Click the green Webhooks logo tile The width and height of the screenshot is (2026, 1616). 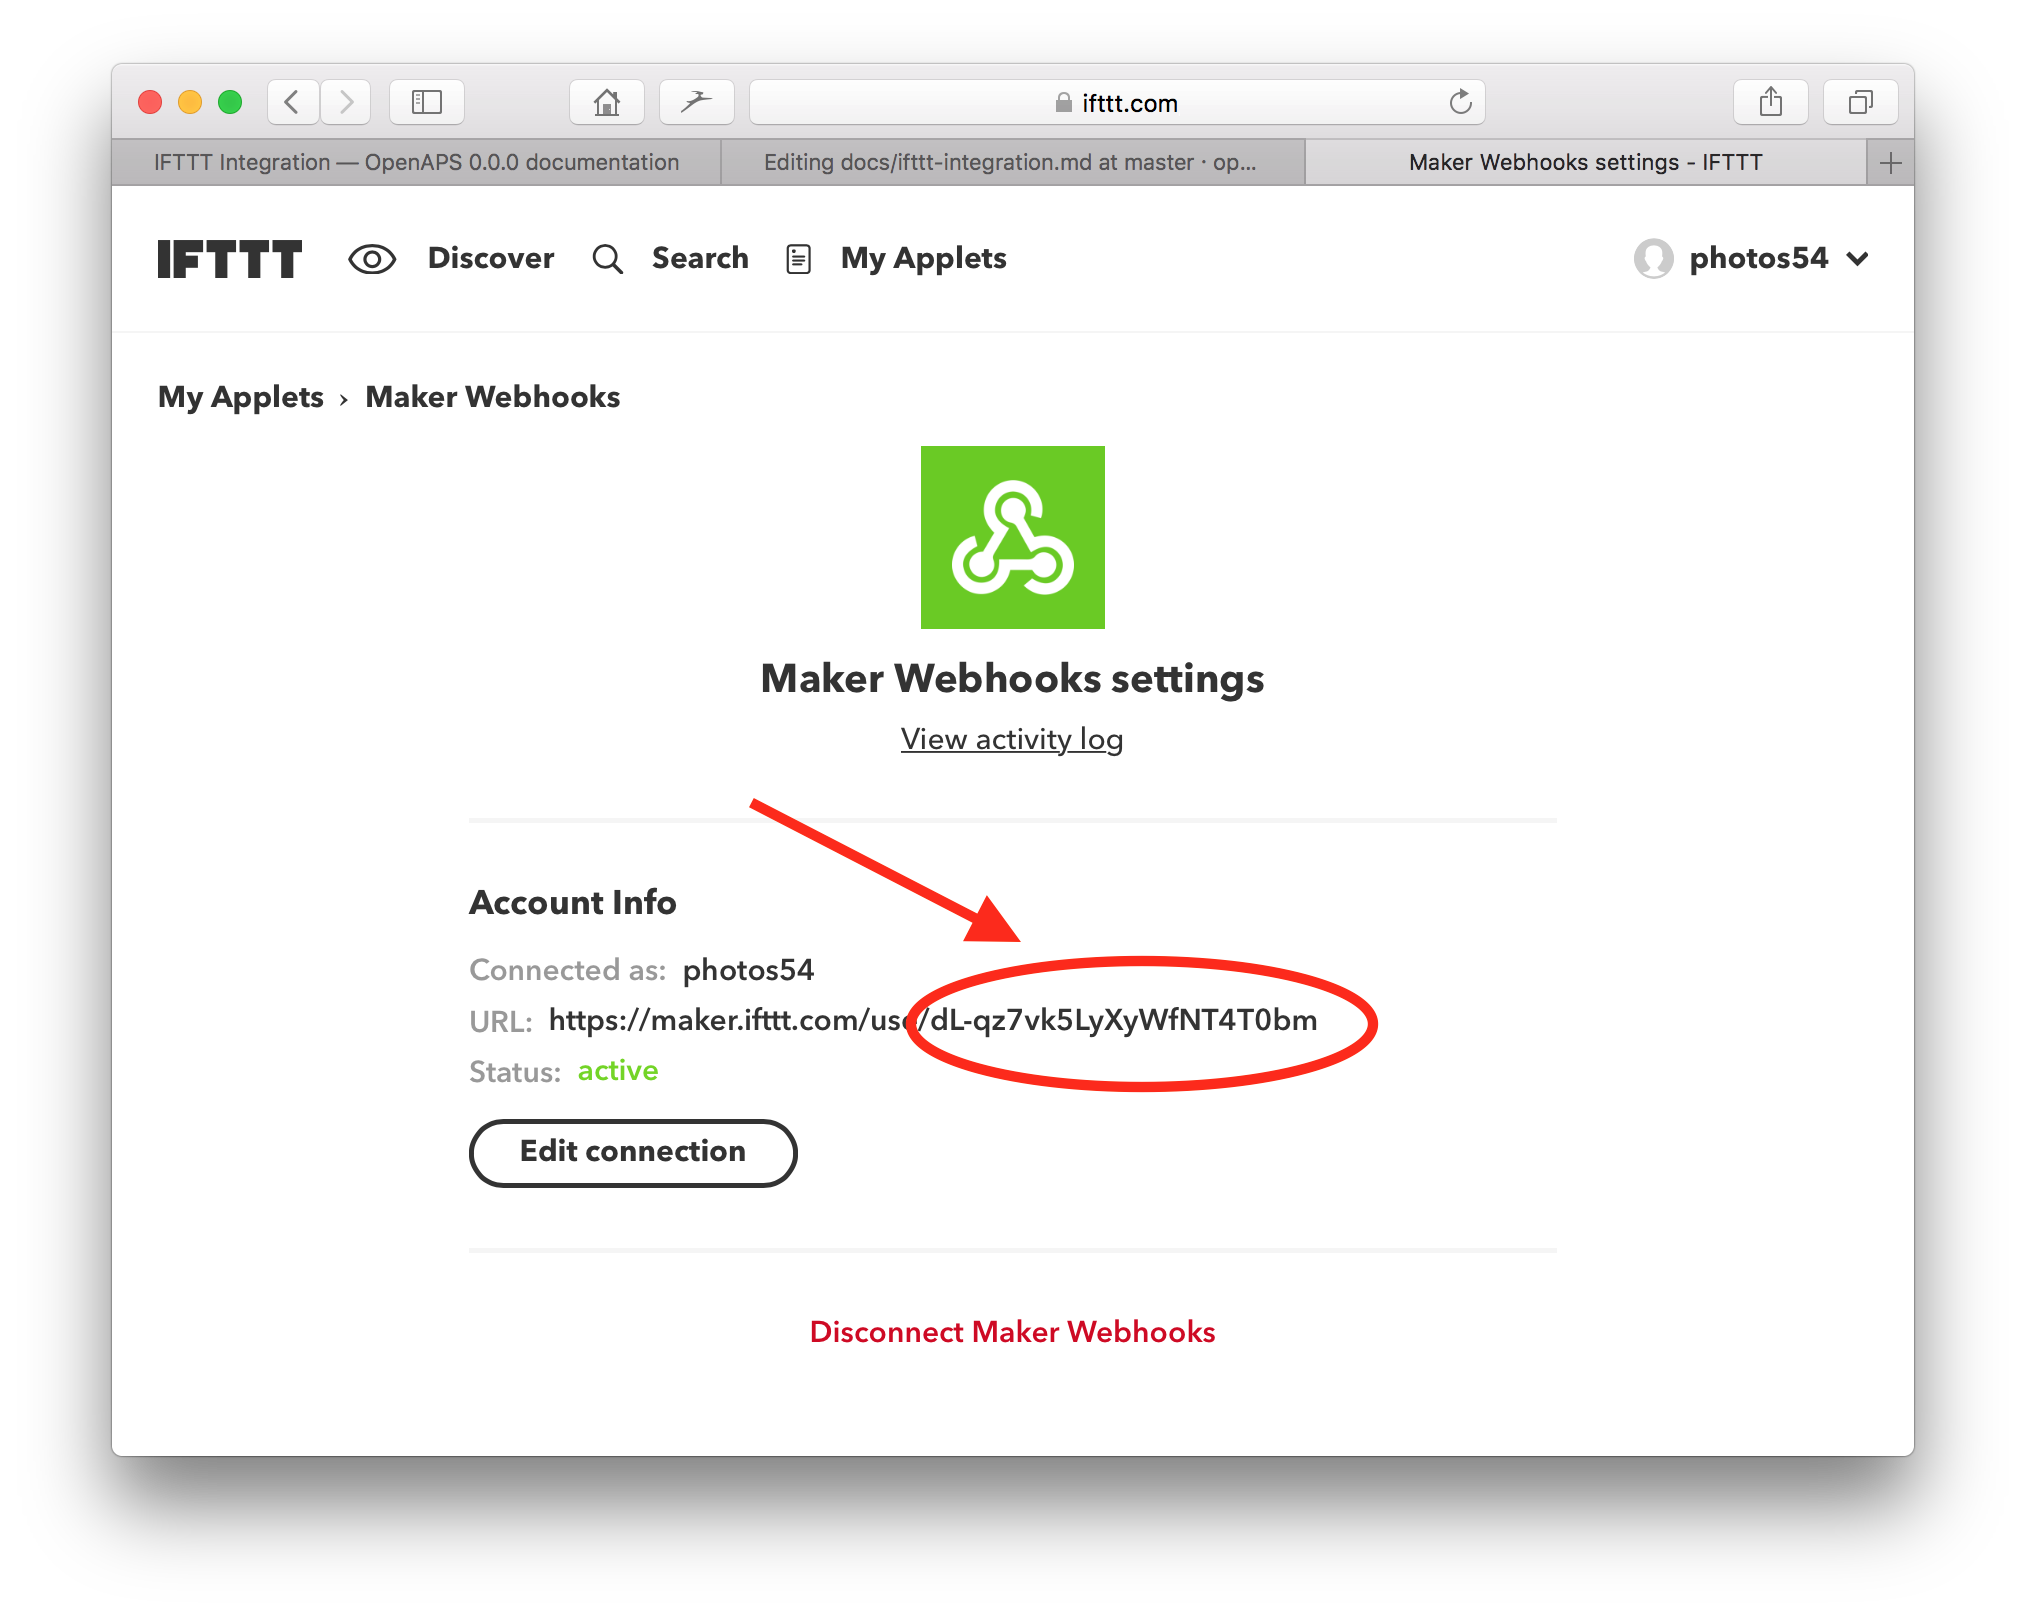[x=1012, y=537]
